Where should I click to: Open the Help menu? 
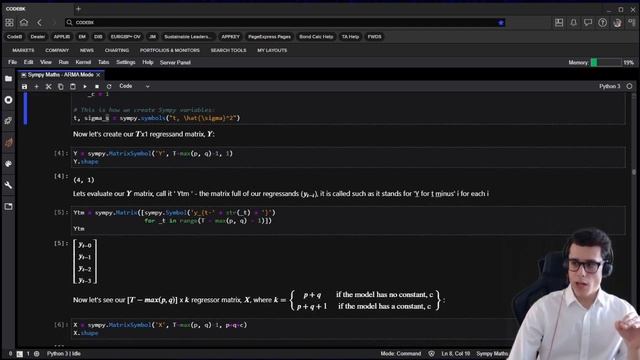pos(148,62)
